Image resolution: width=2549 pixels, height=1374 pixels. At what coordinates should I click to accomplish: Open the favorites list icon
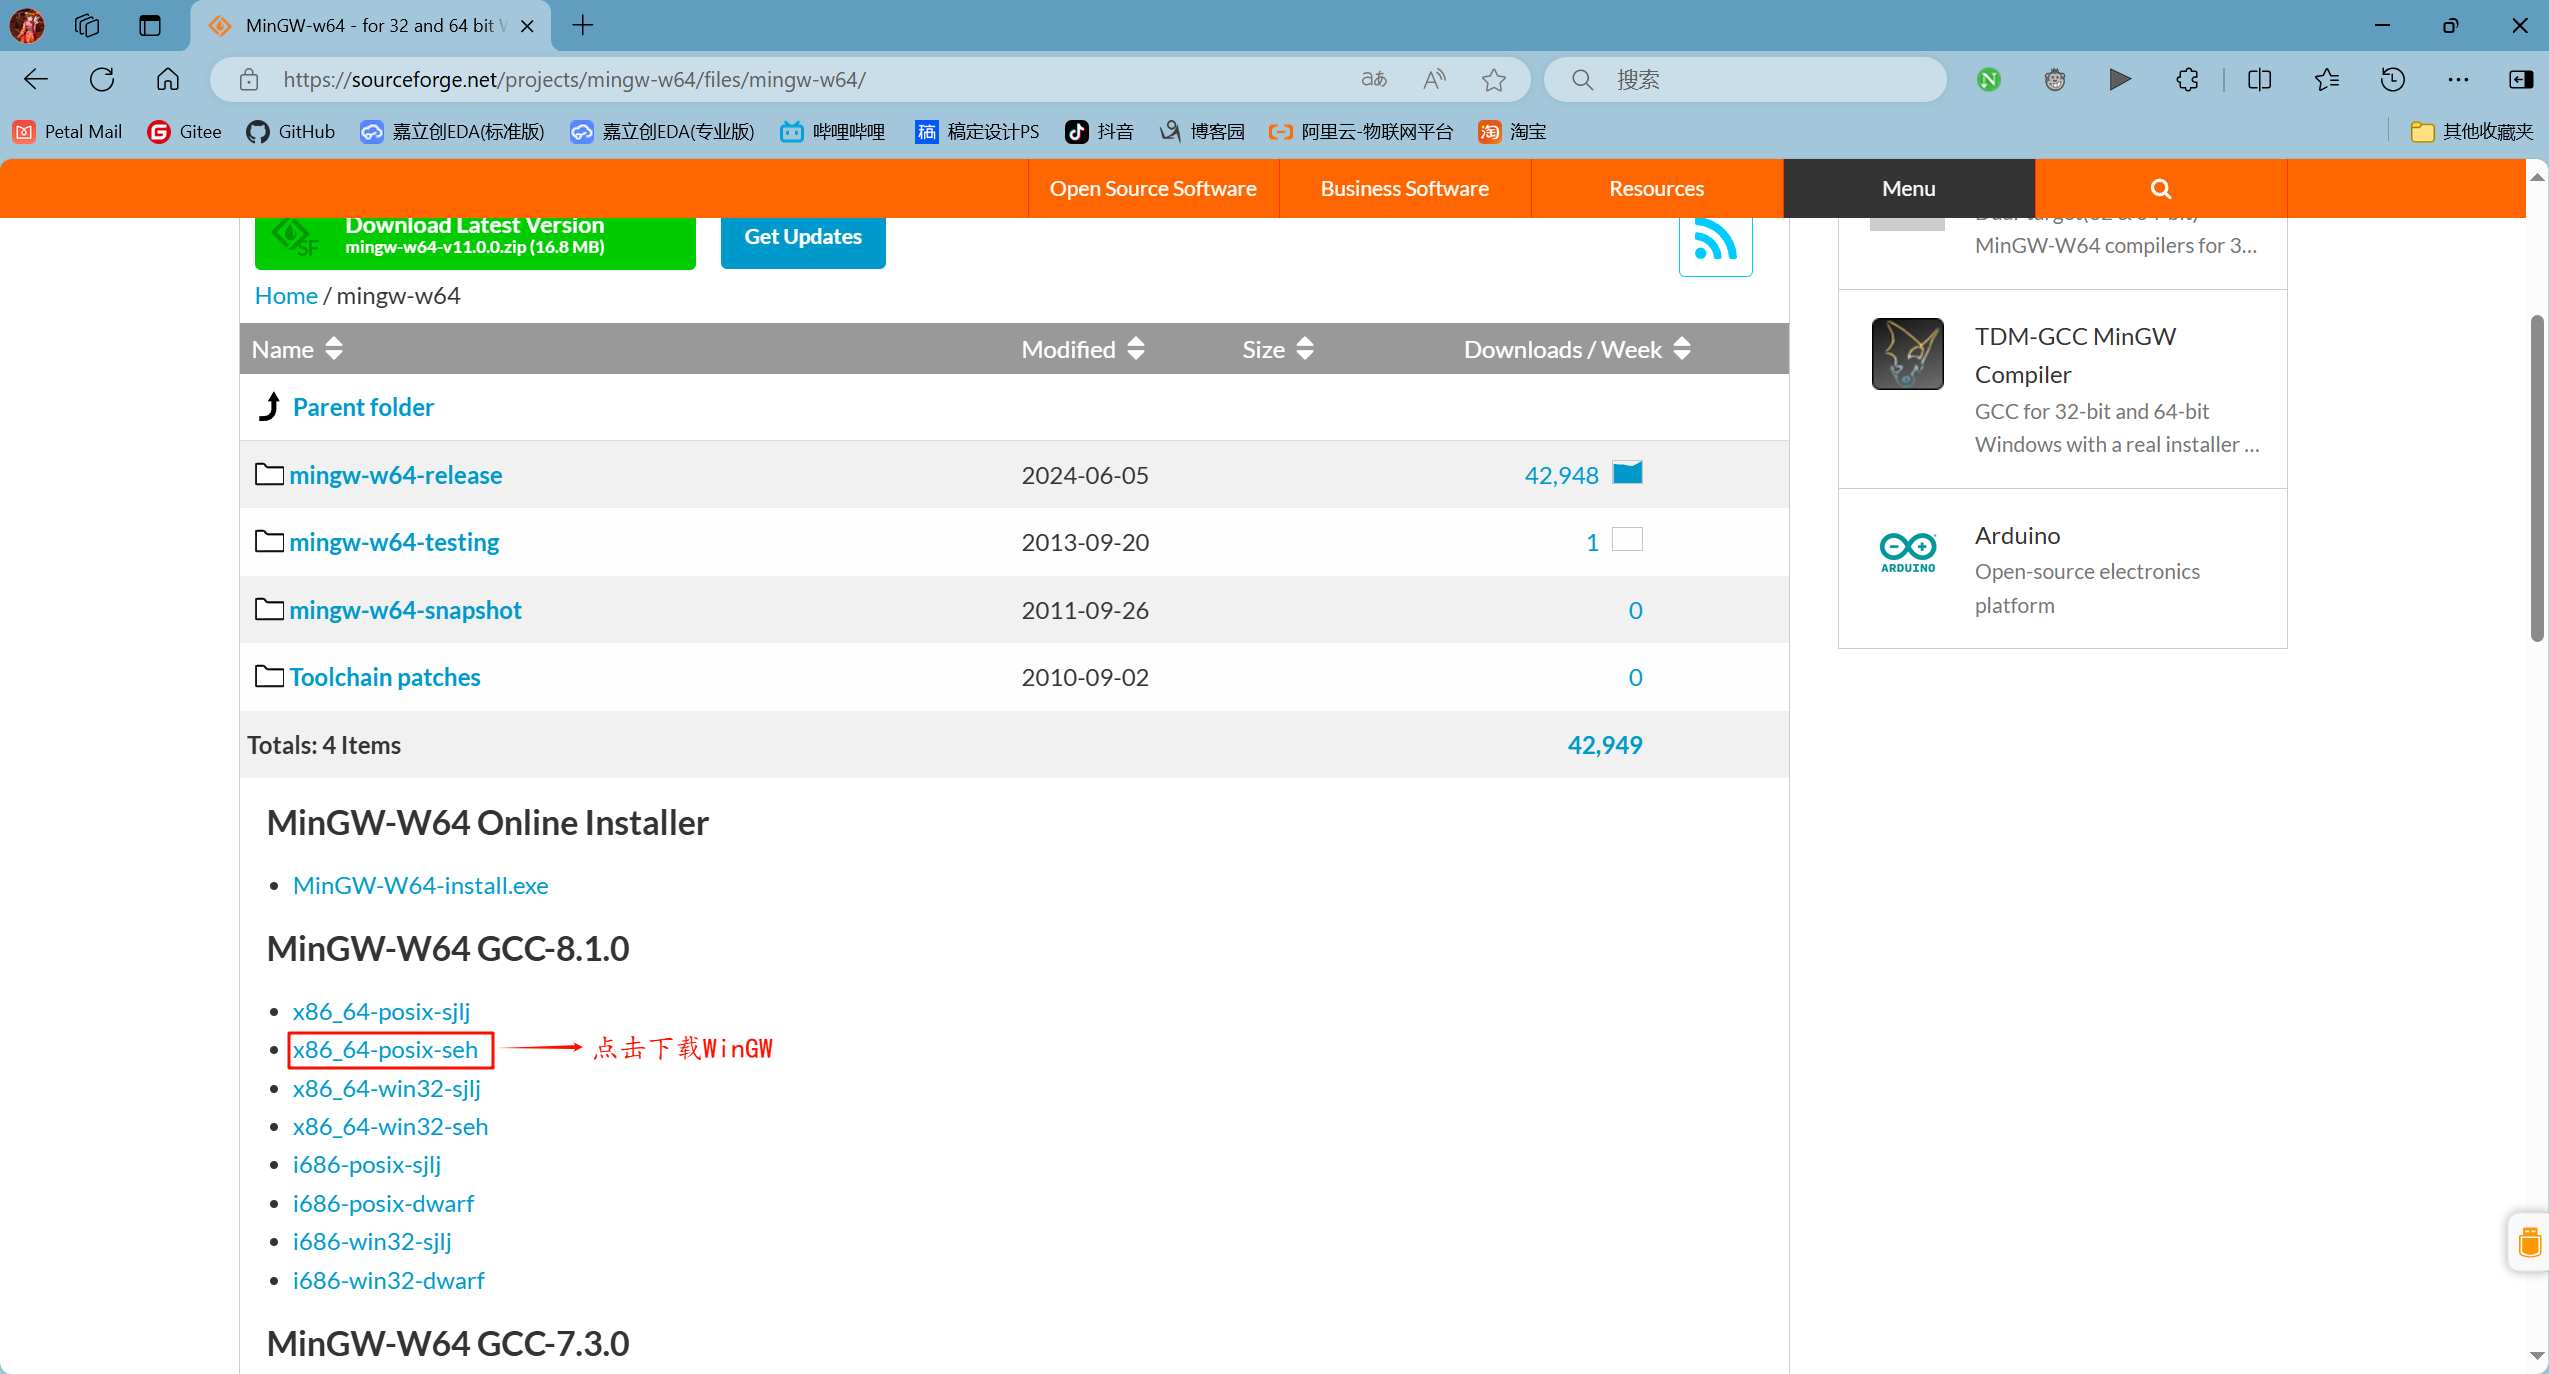2327,79
